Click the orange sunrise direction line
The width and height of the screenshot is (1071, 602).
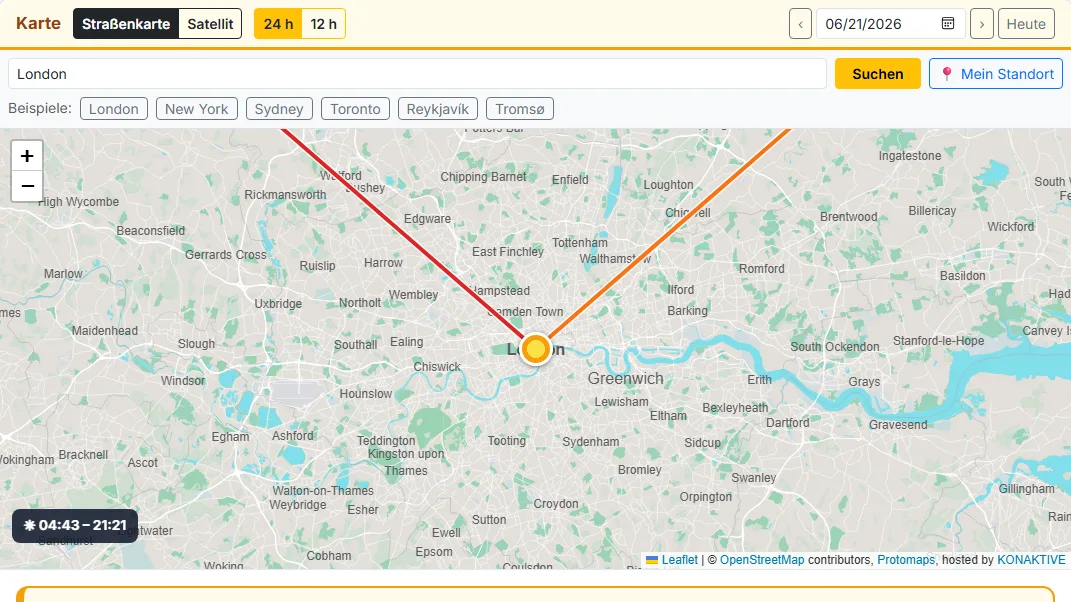pyautogui.click(x=669, y=232)
